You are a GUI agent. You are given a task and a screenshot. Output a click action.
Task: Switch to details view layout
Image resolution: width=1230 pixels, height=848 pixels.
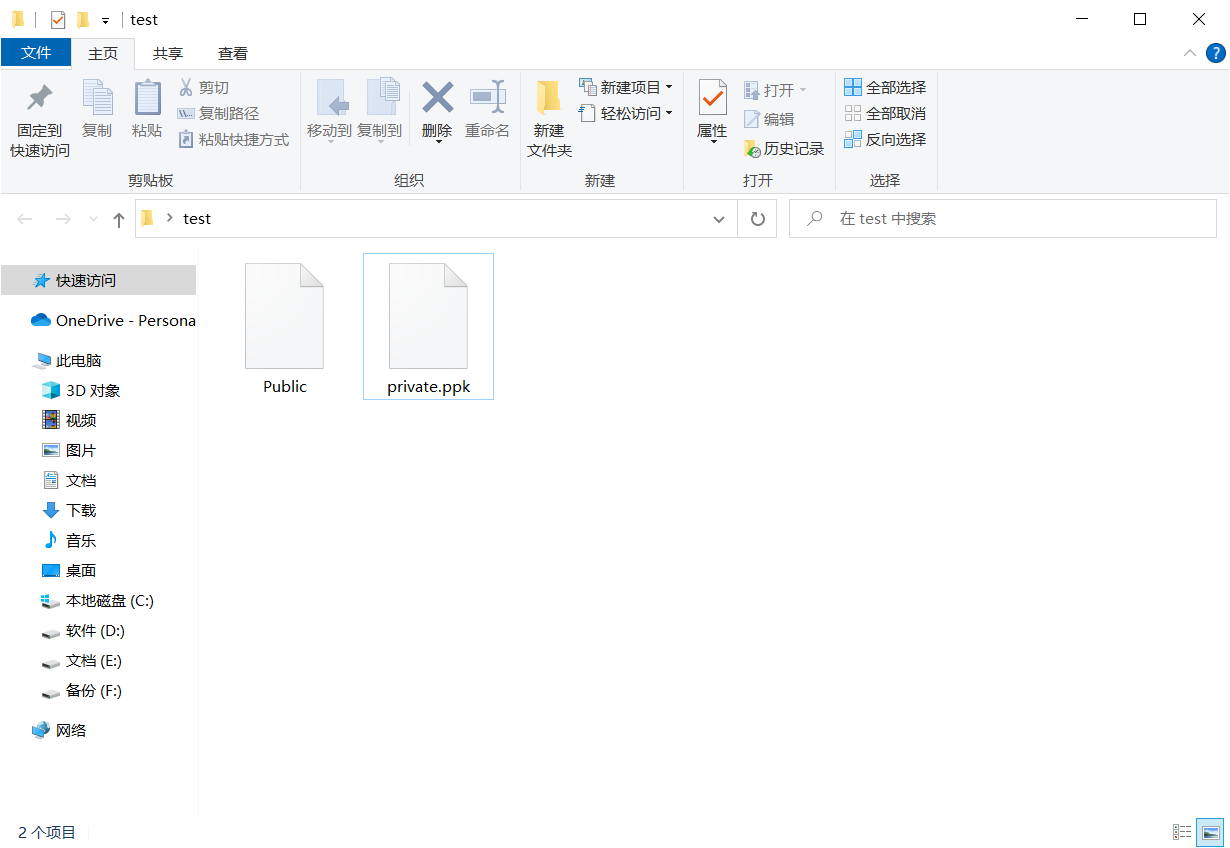pyautogui.click(x=1182, y=832)
